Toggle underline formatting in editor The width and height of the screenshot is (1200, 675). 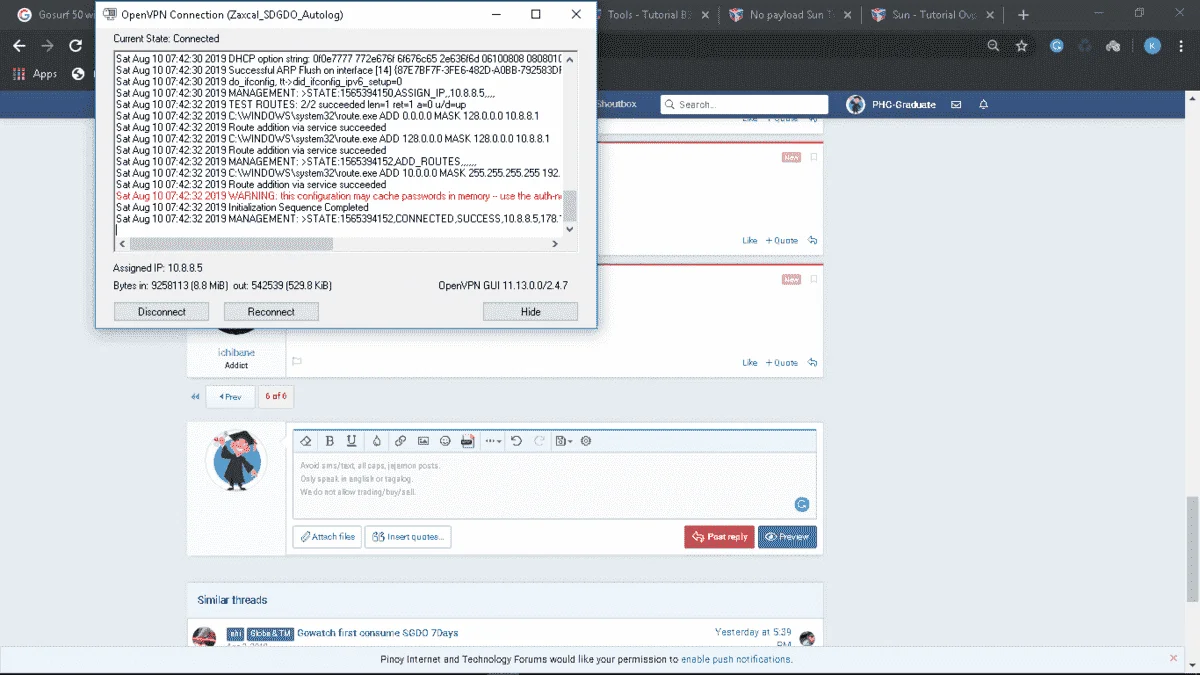point(352,441)
